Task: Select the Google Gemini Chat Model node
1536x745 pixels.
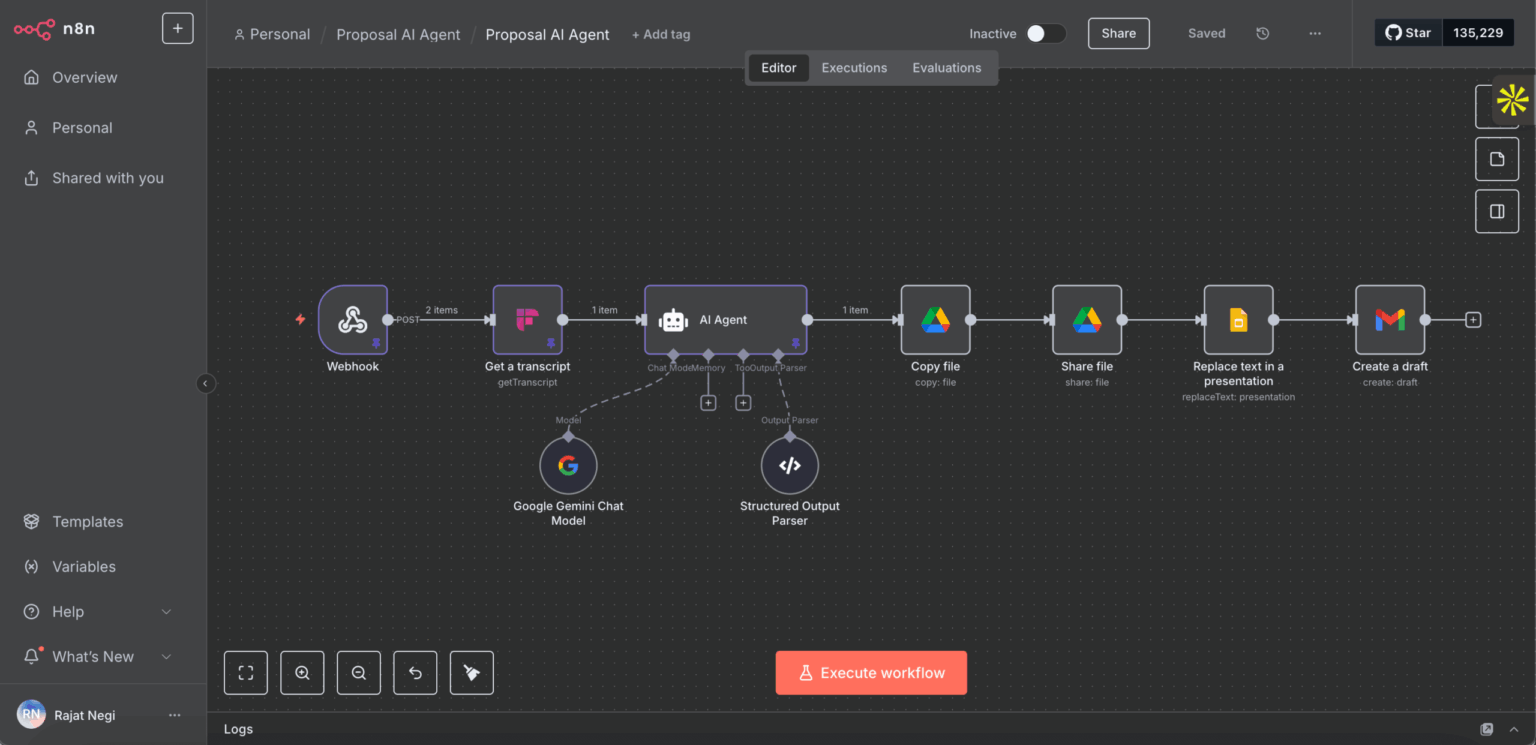Action: 568,466
